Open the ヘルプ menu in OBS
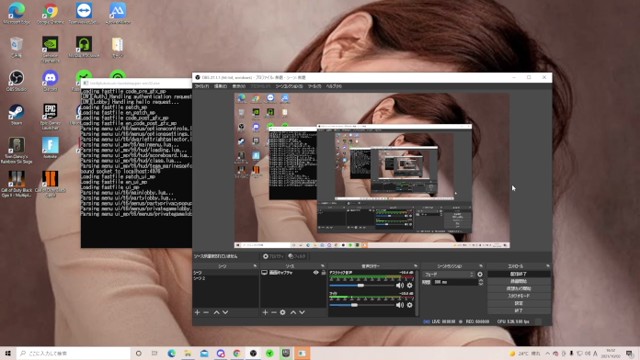This screenshot has height=360, width=640. [333, 87]
